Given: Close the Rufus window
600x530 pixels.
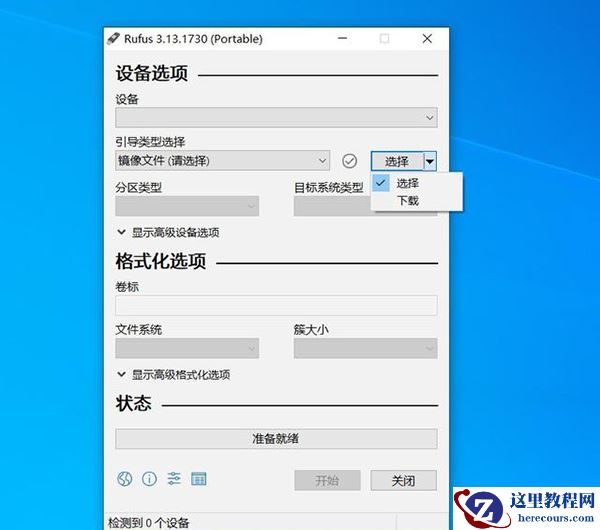Looking at the screenshot, I should coord(427,38).
